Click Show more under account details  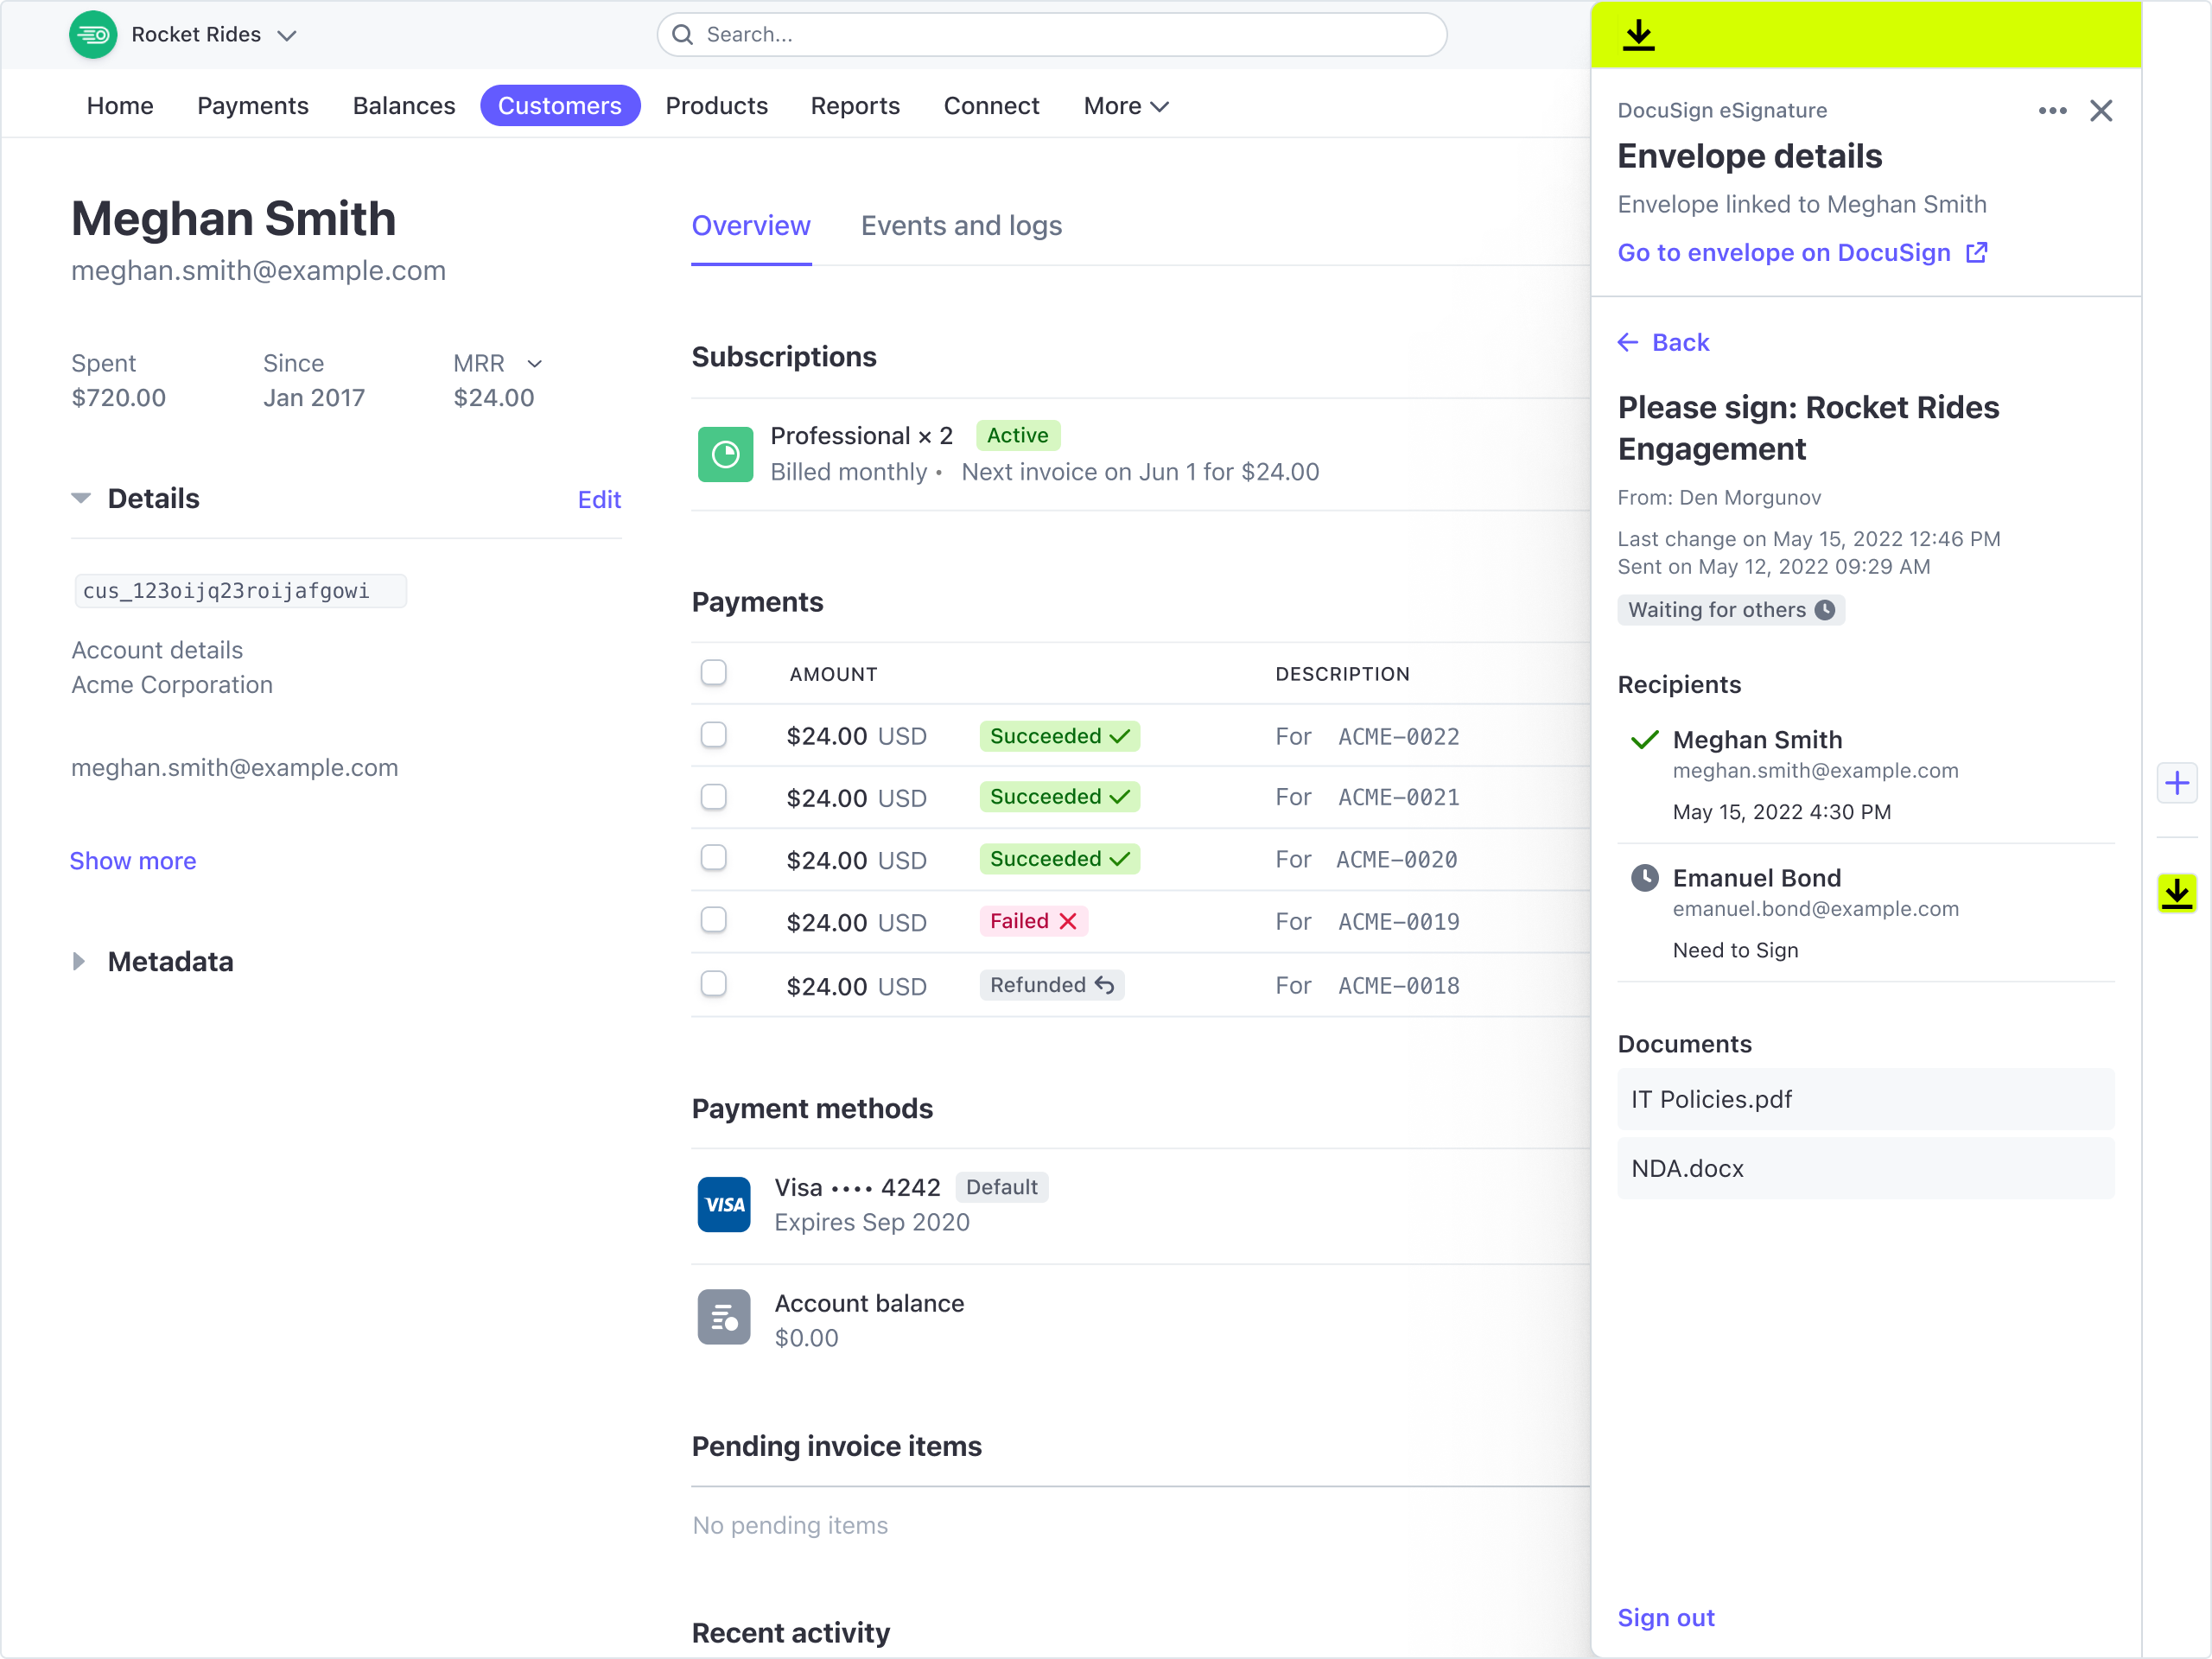pos(132,860)
